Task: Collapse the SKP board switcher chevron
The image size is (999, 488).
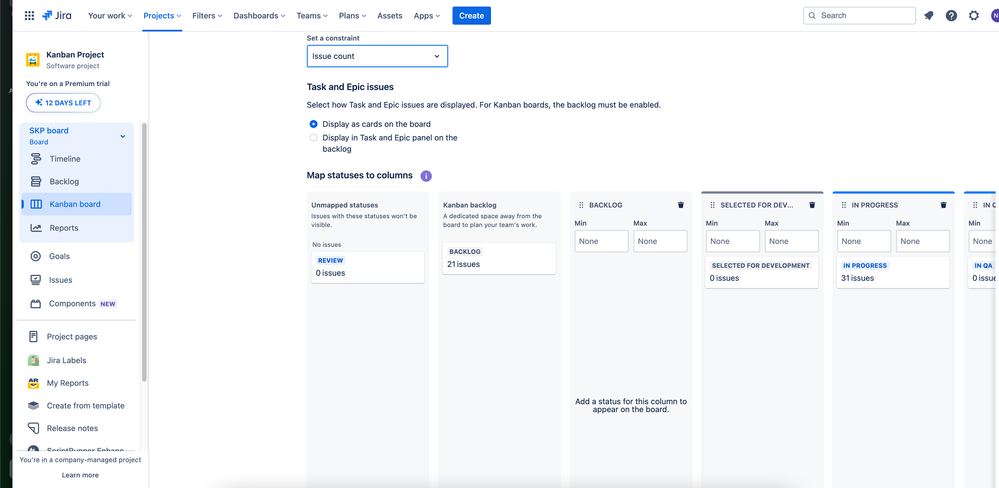Action: [123, 136]
